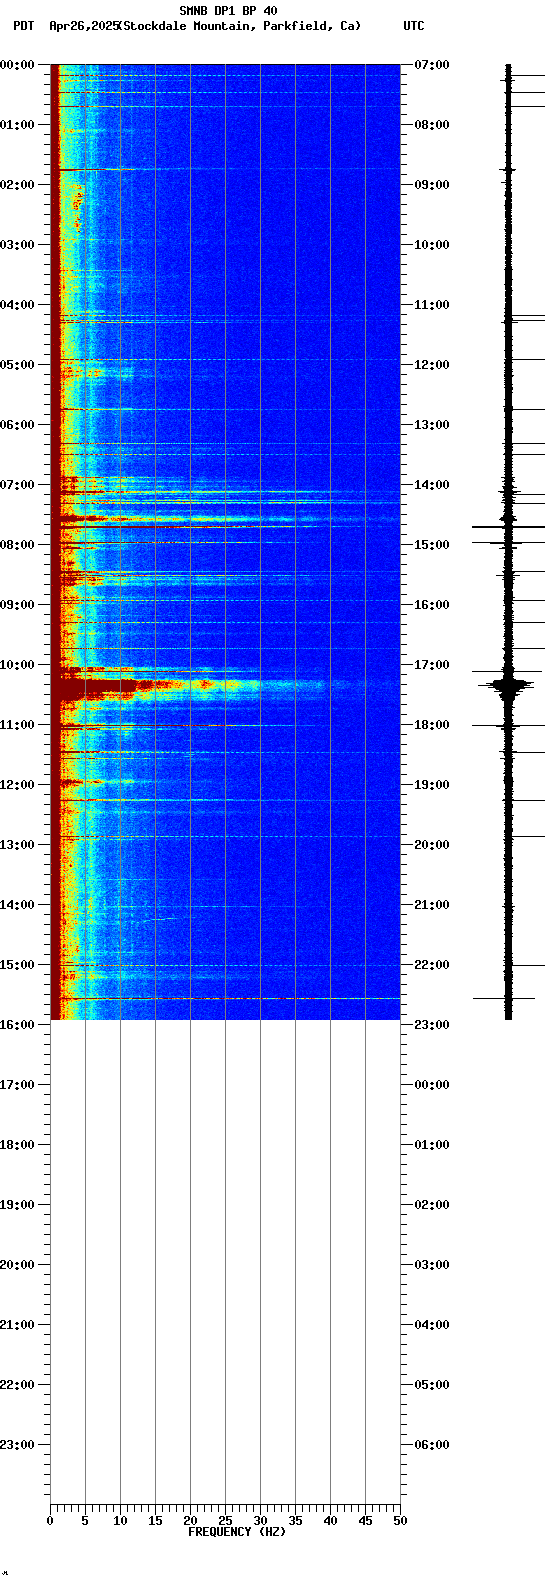Select the "15" Hz frequency tick label
The image size is (552, 1584).
(155, 1521)
